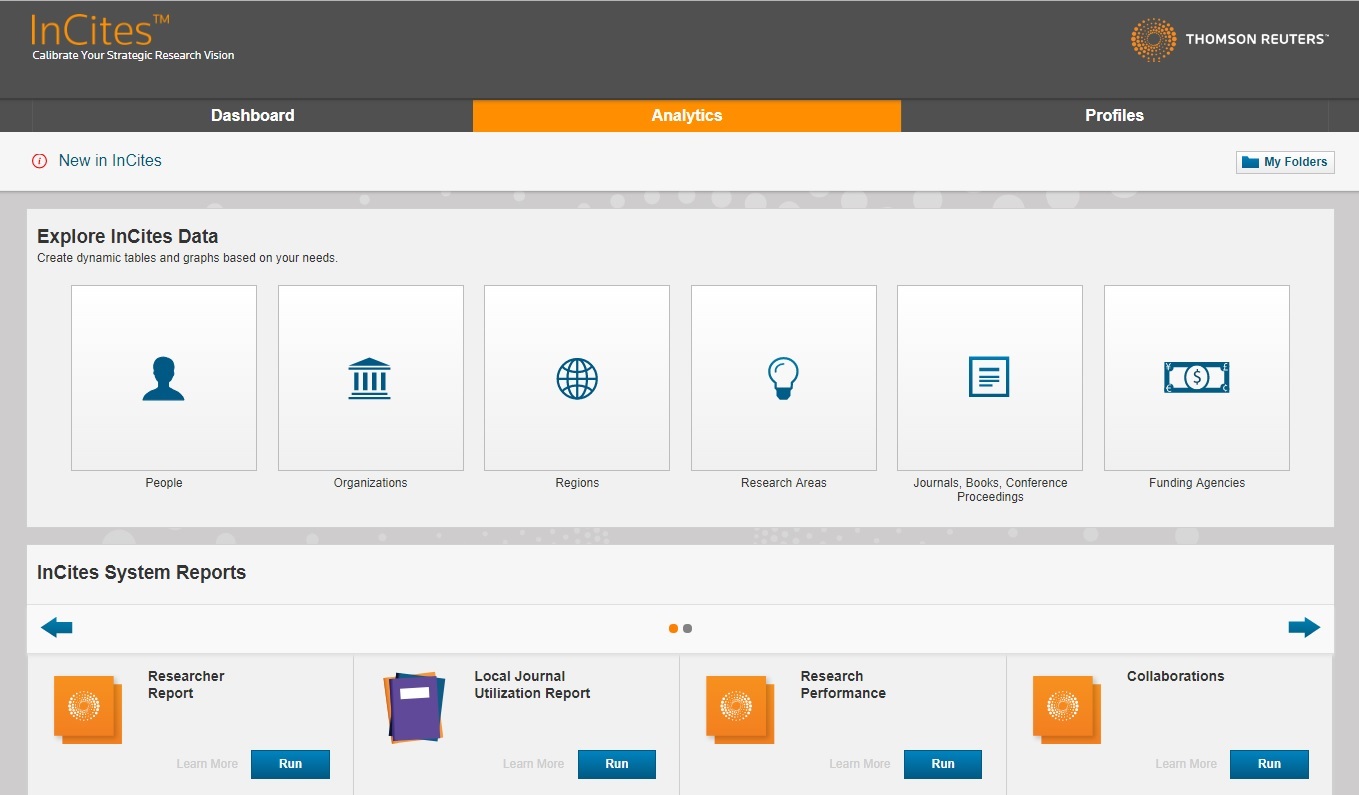The height and width of the screenshot is (795, 1359).
Task: Go to next system reports with right arrow
Action: pyautogui.click(x=1304, y=628)
